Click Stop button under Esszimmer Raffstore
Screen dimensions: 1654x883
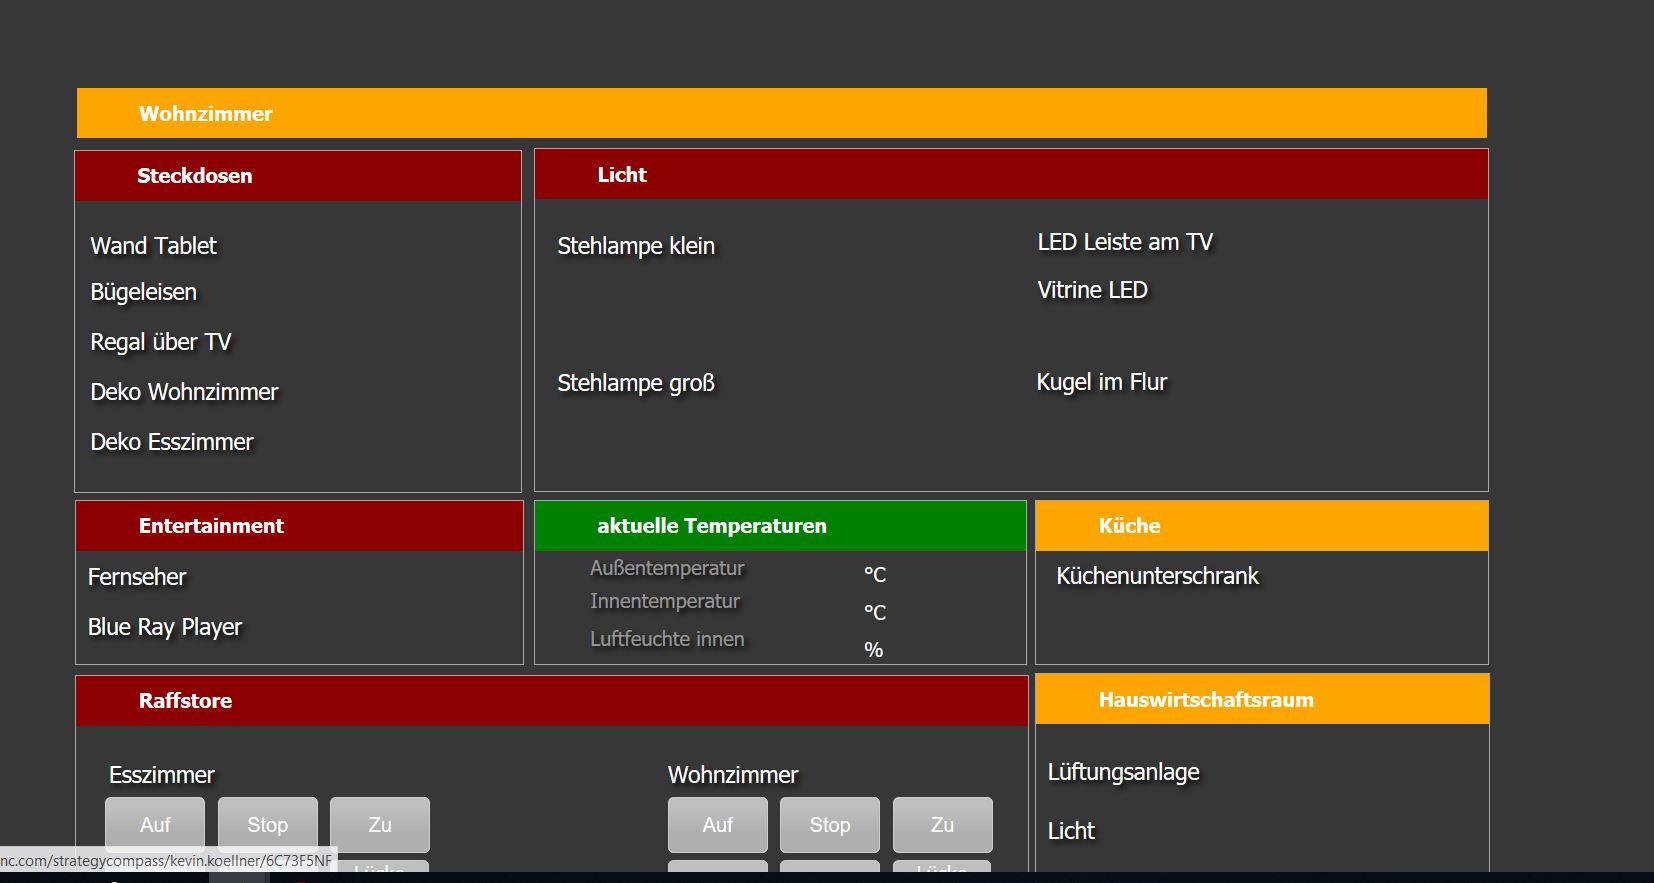[268, 825]
